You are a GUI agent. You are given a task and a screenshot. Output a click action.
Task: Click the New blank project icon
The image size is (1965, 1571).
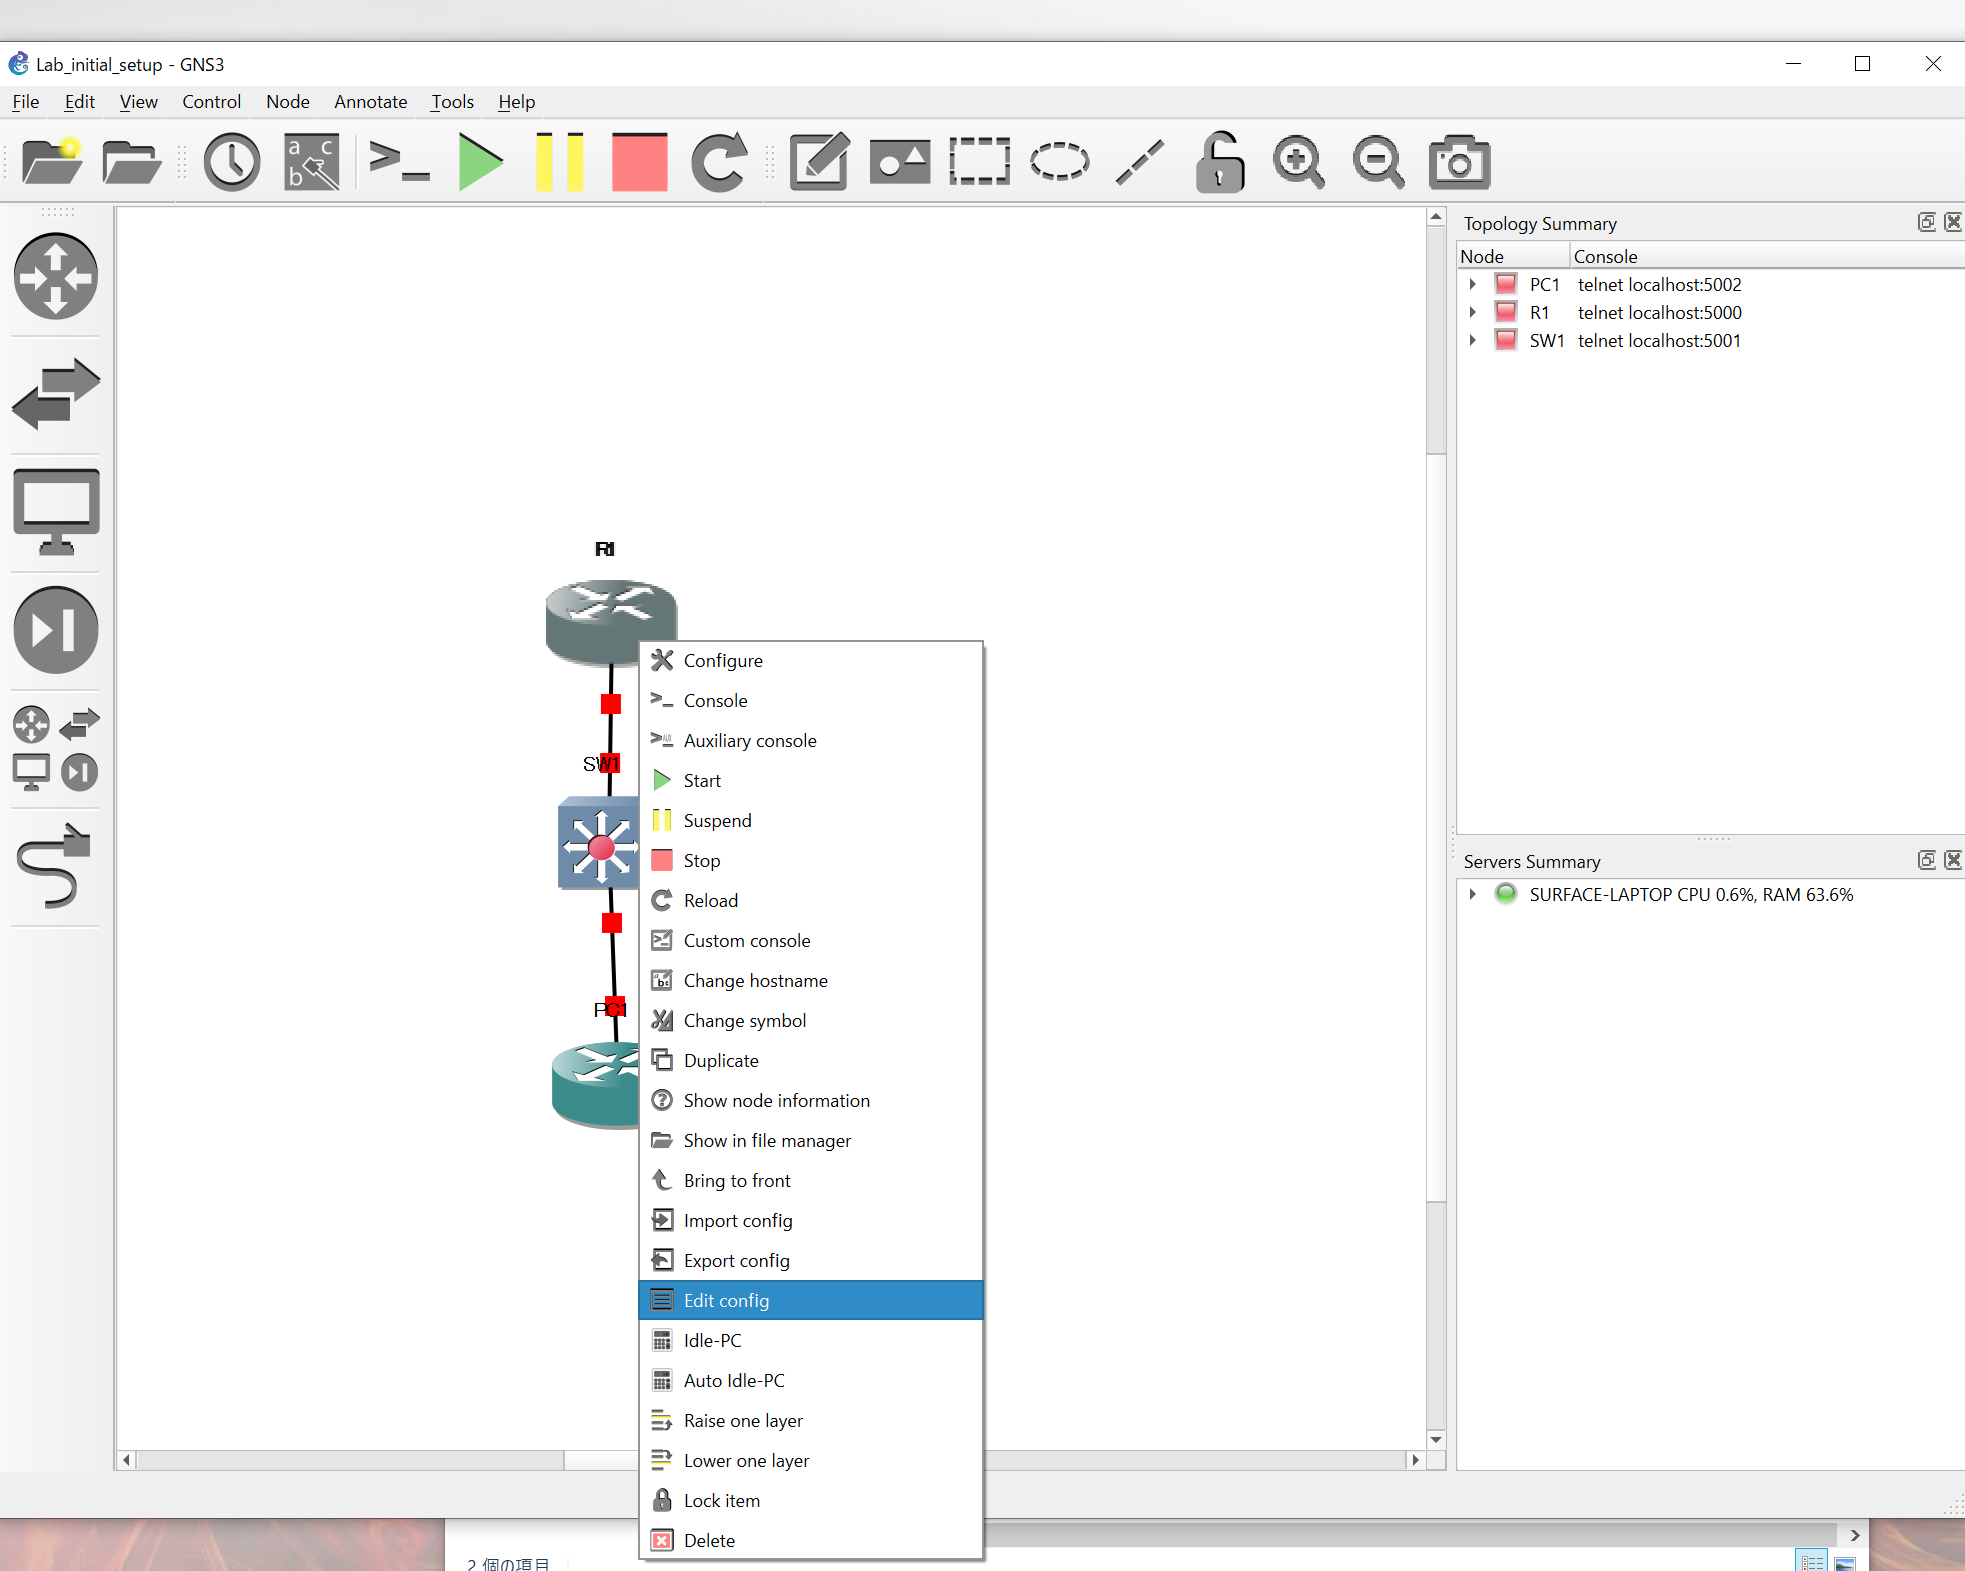tap(52, 161)
